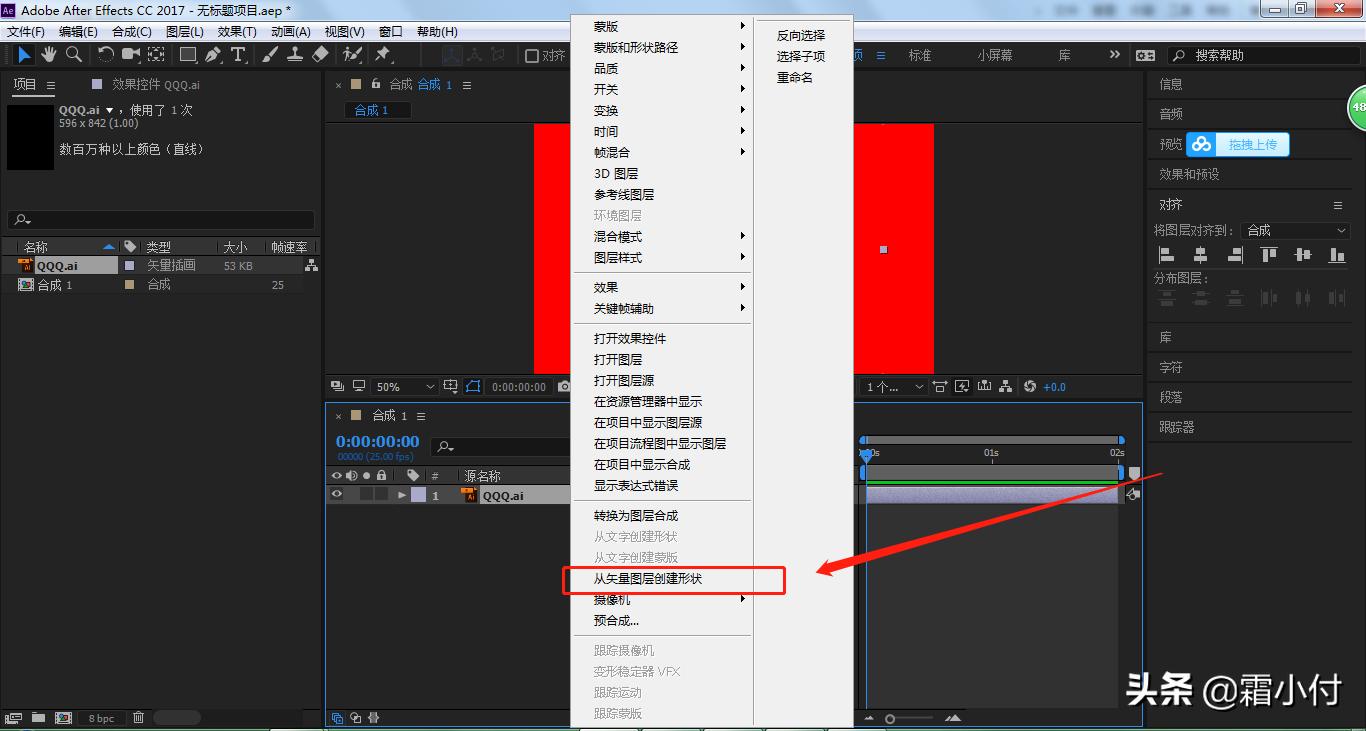Select the Eraser tool
Viewport: 1366px width, 731px height.
point(318,54)
